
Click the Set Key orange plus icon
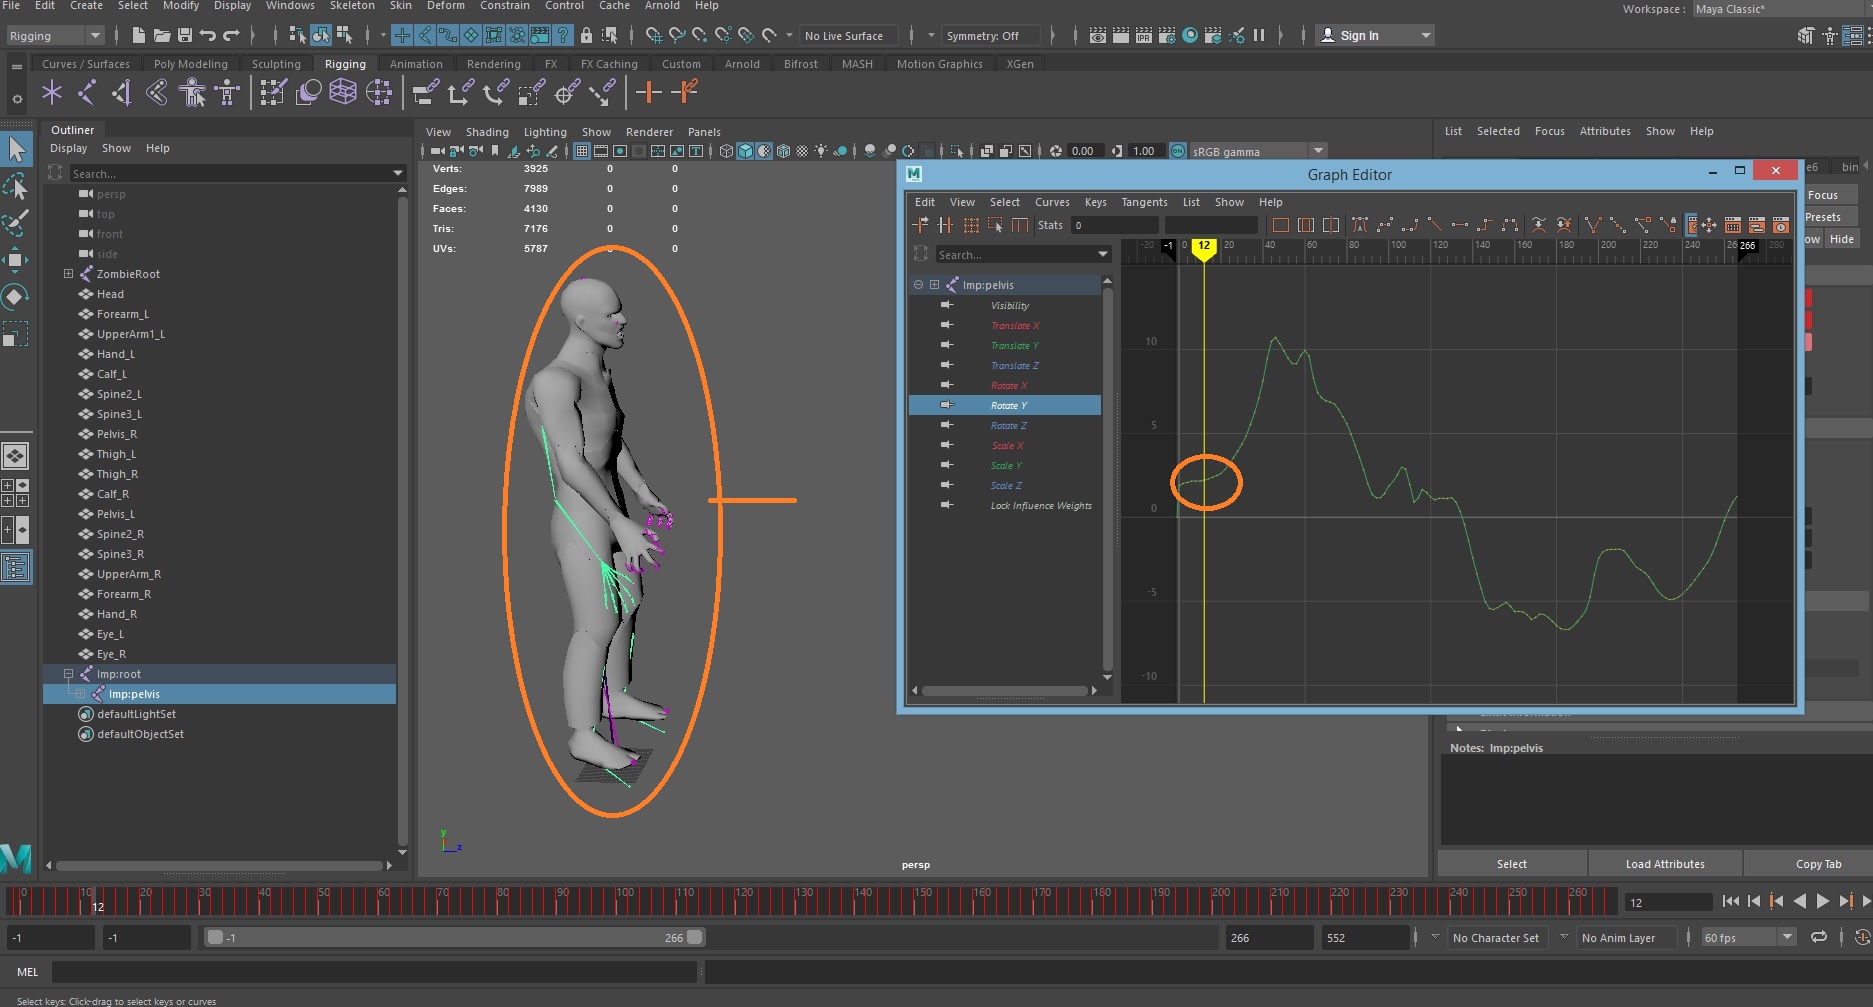(649, 93)
